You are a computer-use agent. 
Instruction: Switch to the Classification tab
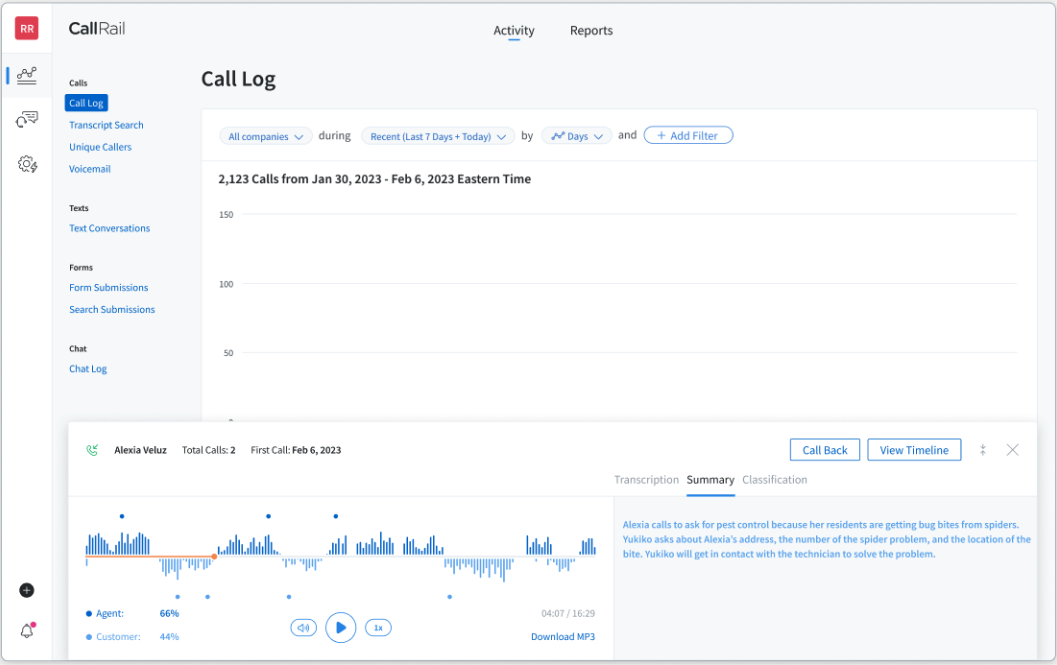point(774,480)
